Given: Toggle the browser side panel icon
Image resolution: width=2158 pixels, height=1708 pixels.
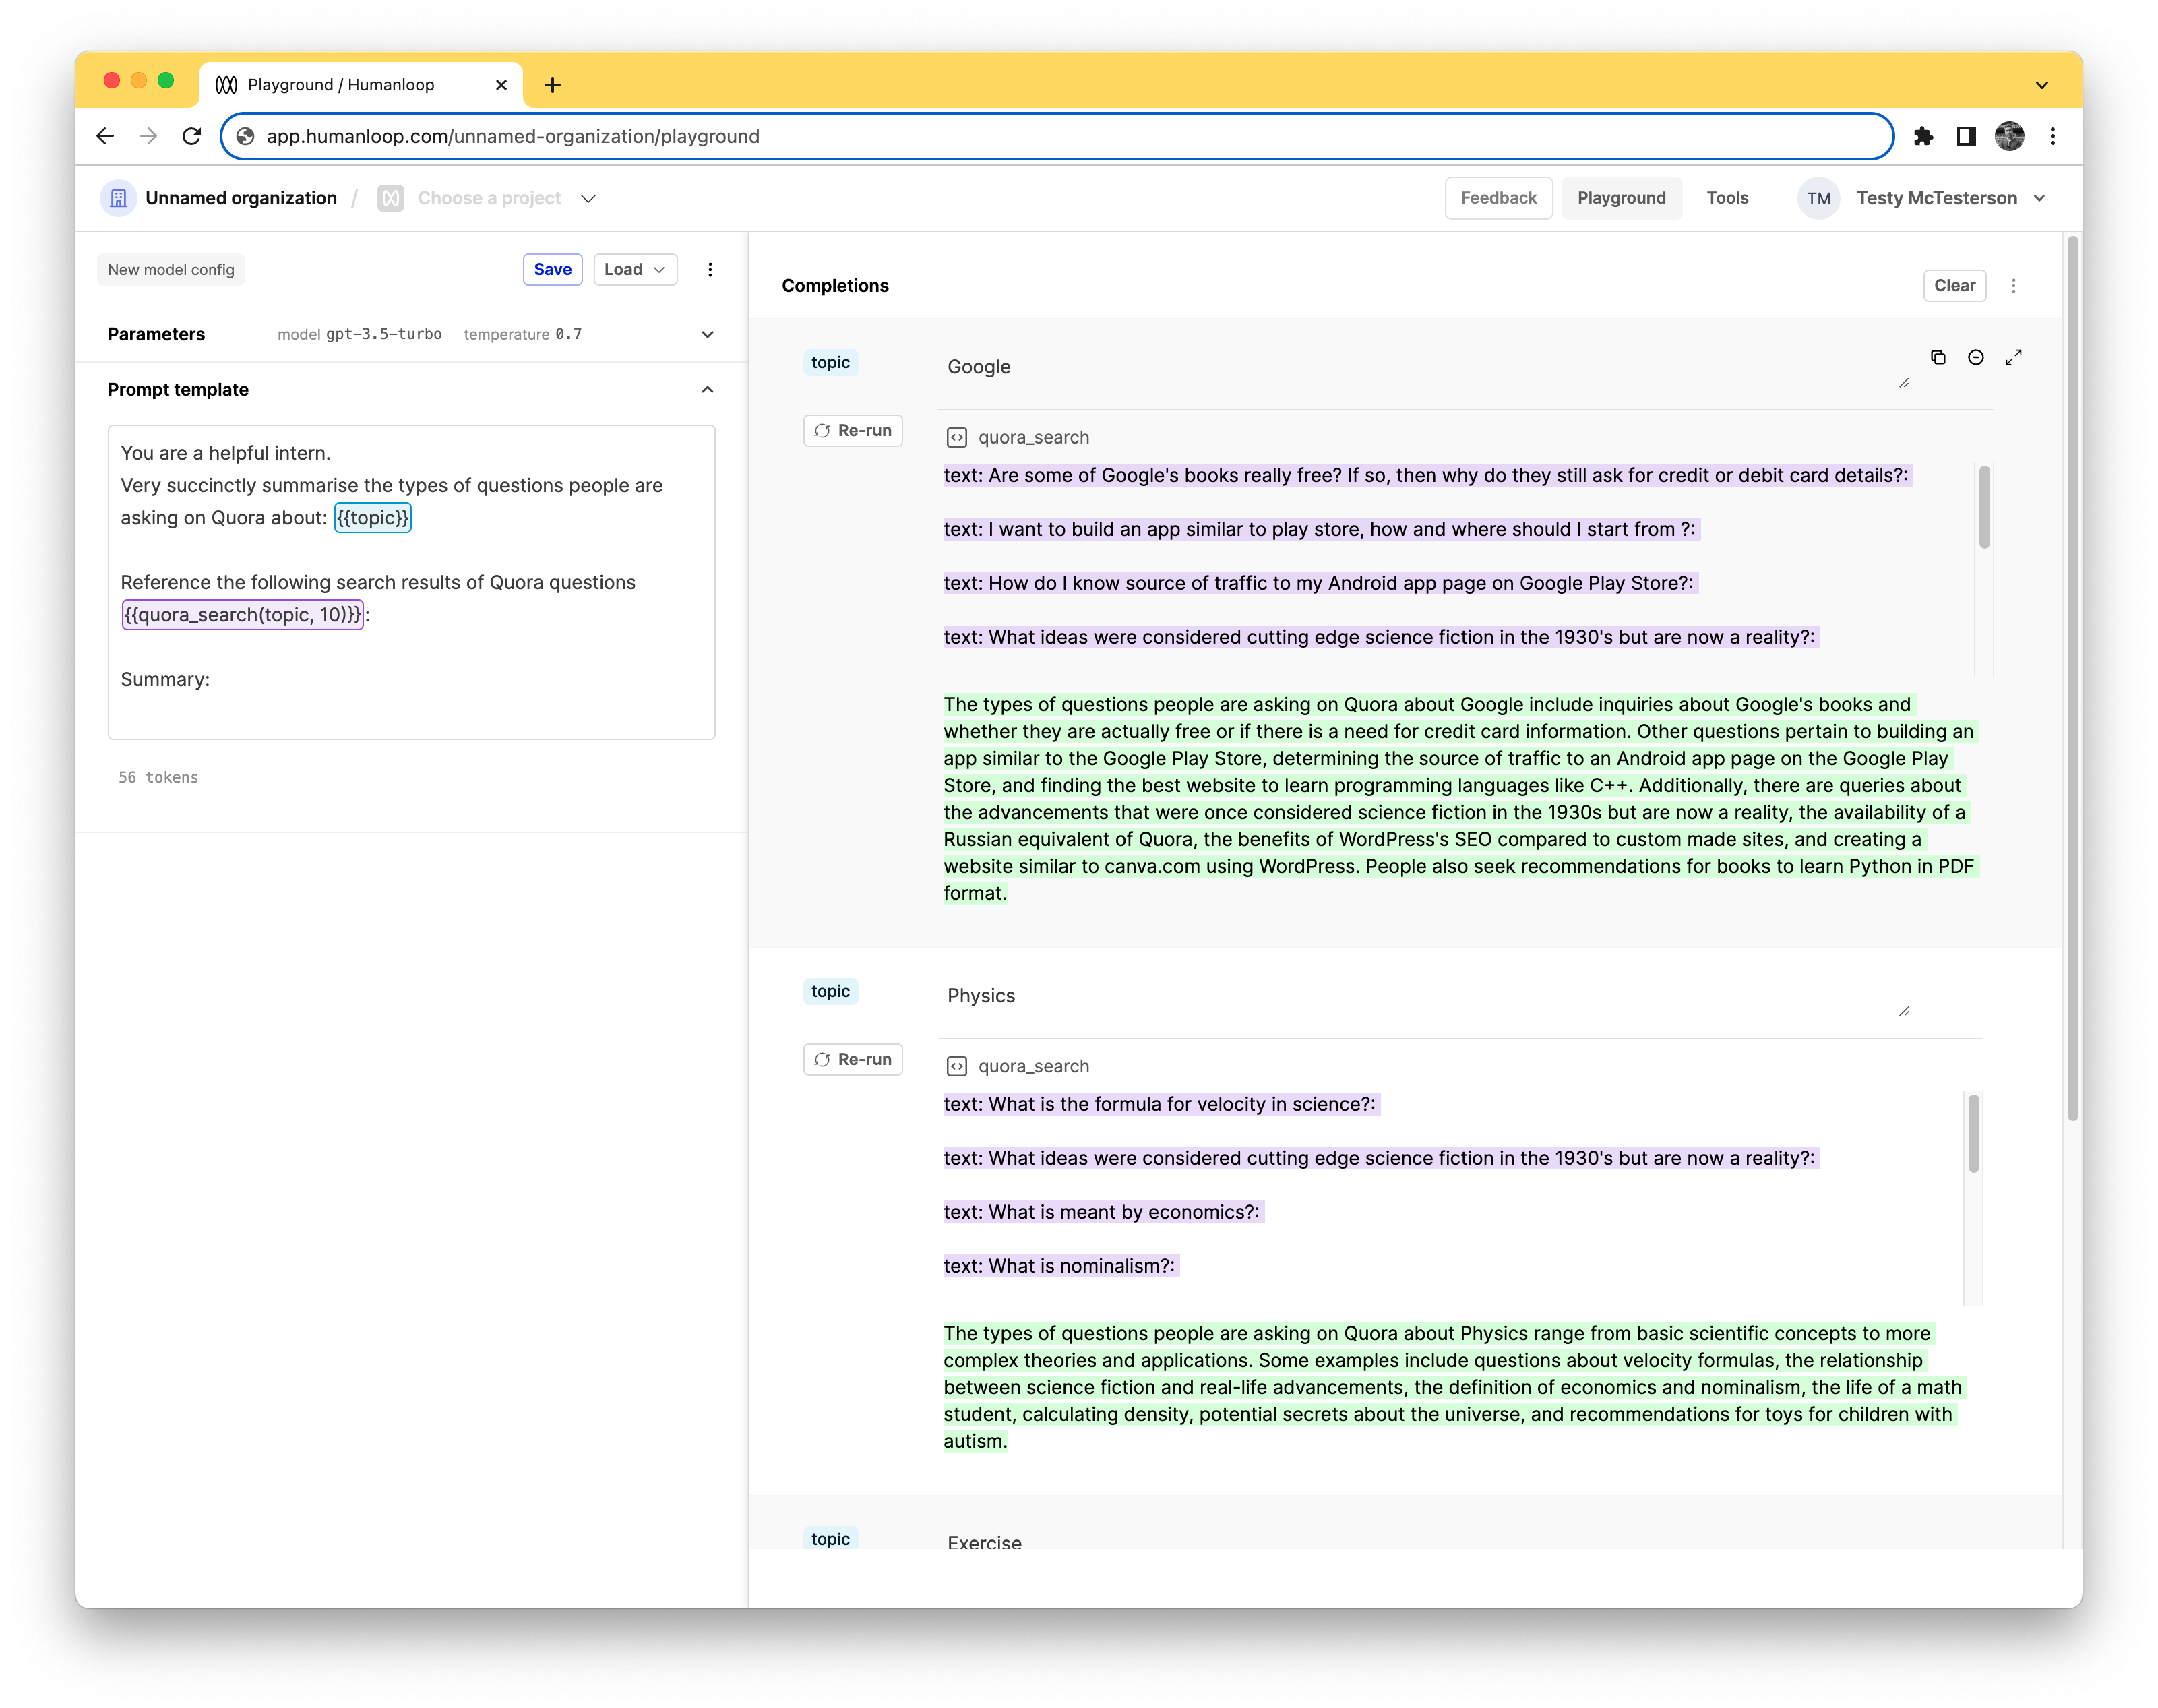Looking at the screenshot, I should click(1965, 136).
